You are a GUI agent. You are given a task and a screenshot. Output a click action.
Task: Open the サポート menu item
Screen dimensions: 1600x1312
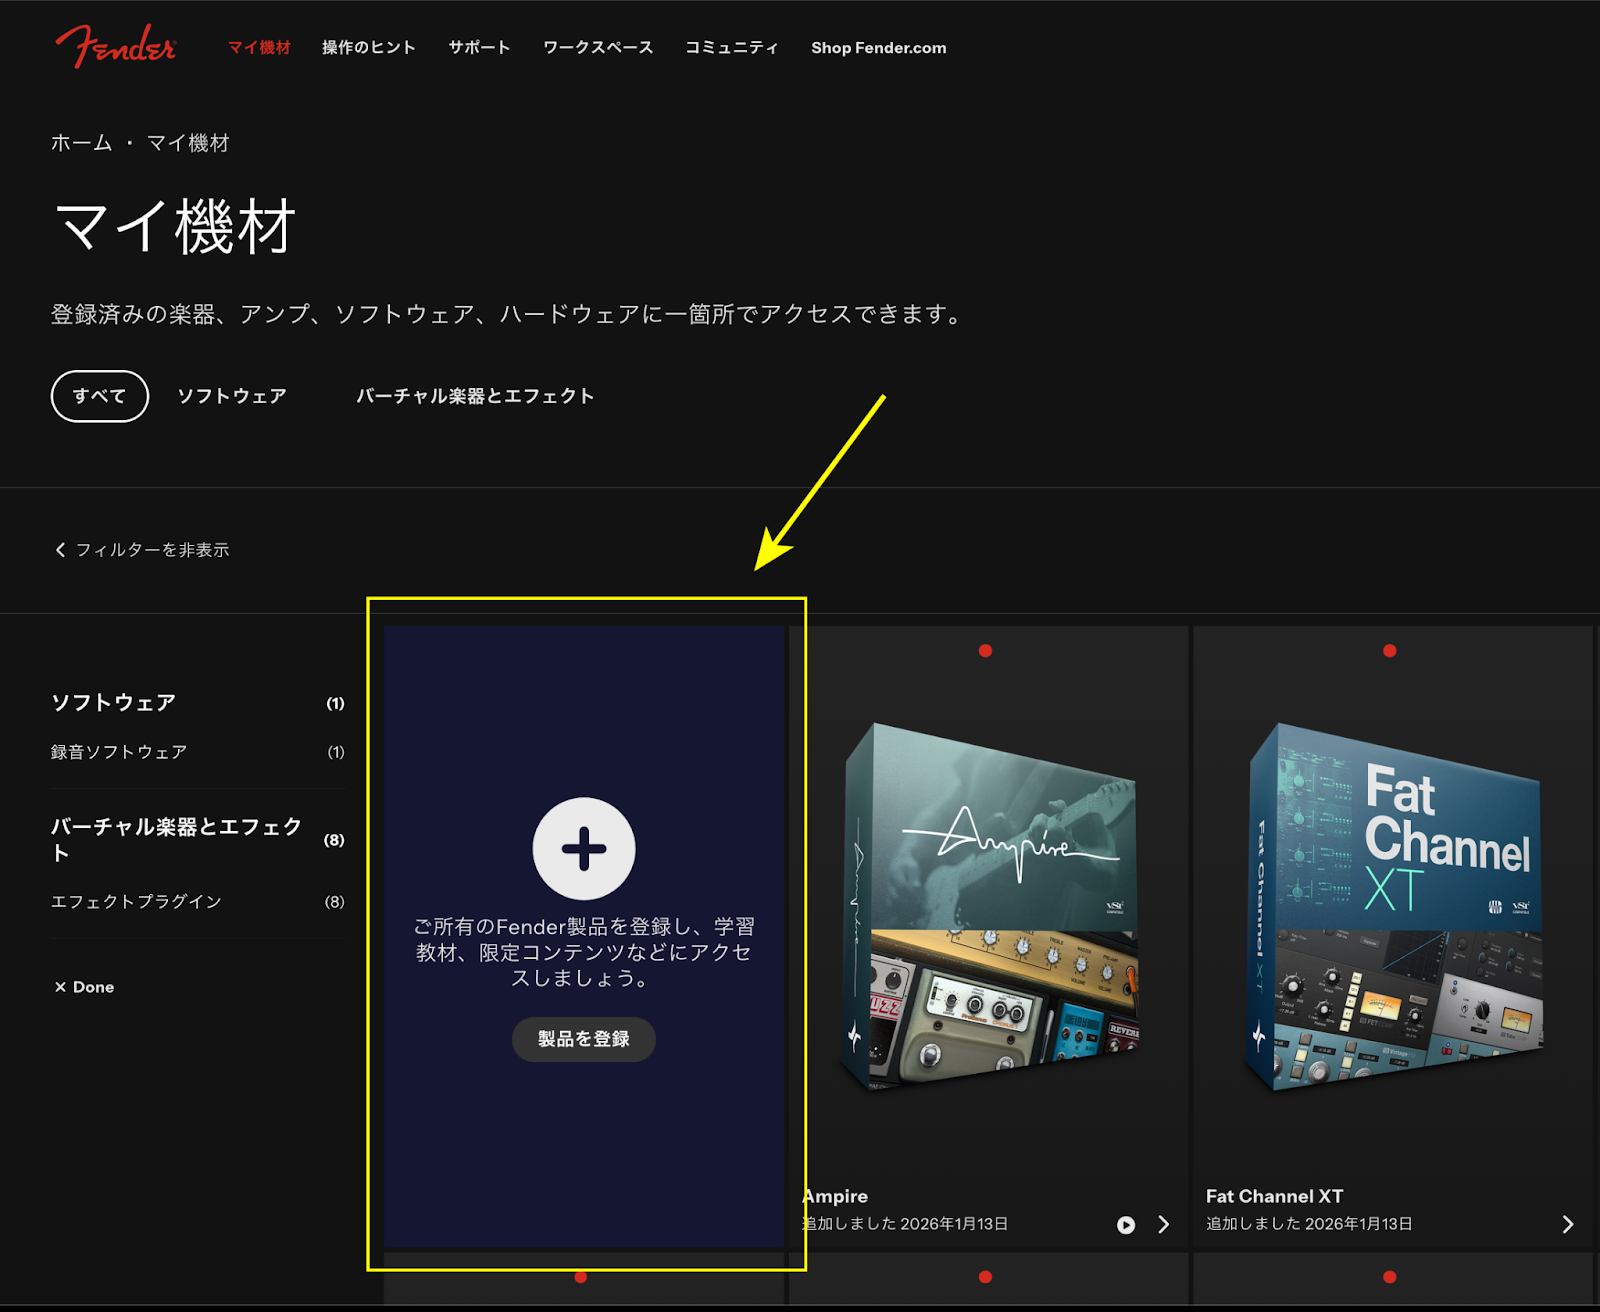click(479, 47)
